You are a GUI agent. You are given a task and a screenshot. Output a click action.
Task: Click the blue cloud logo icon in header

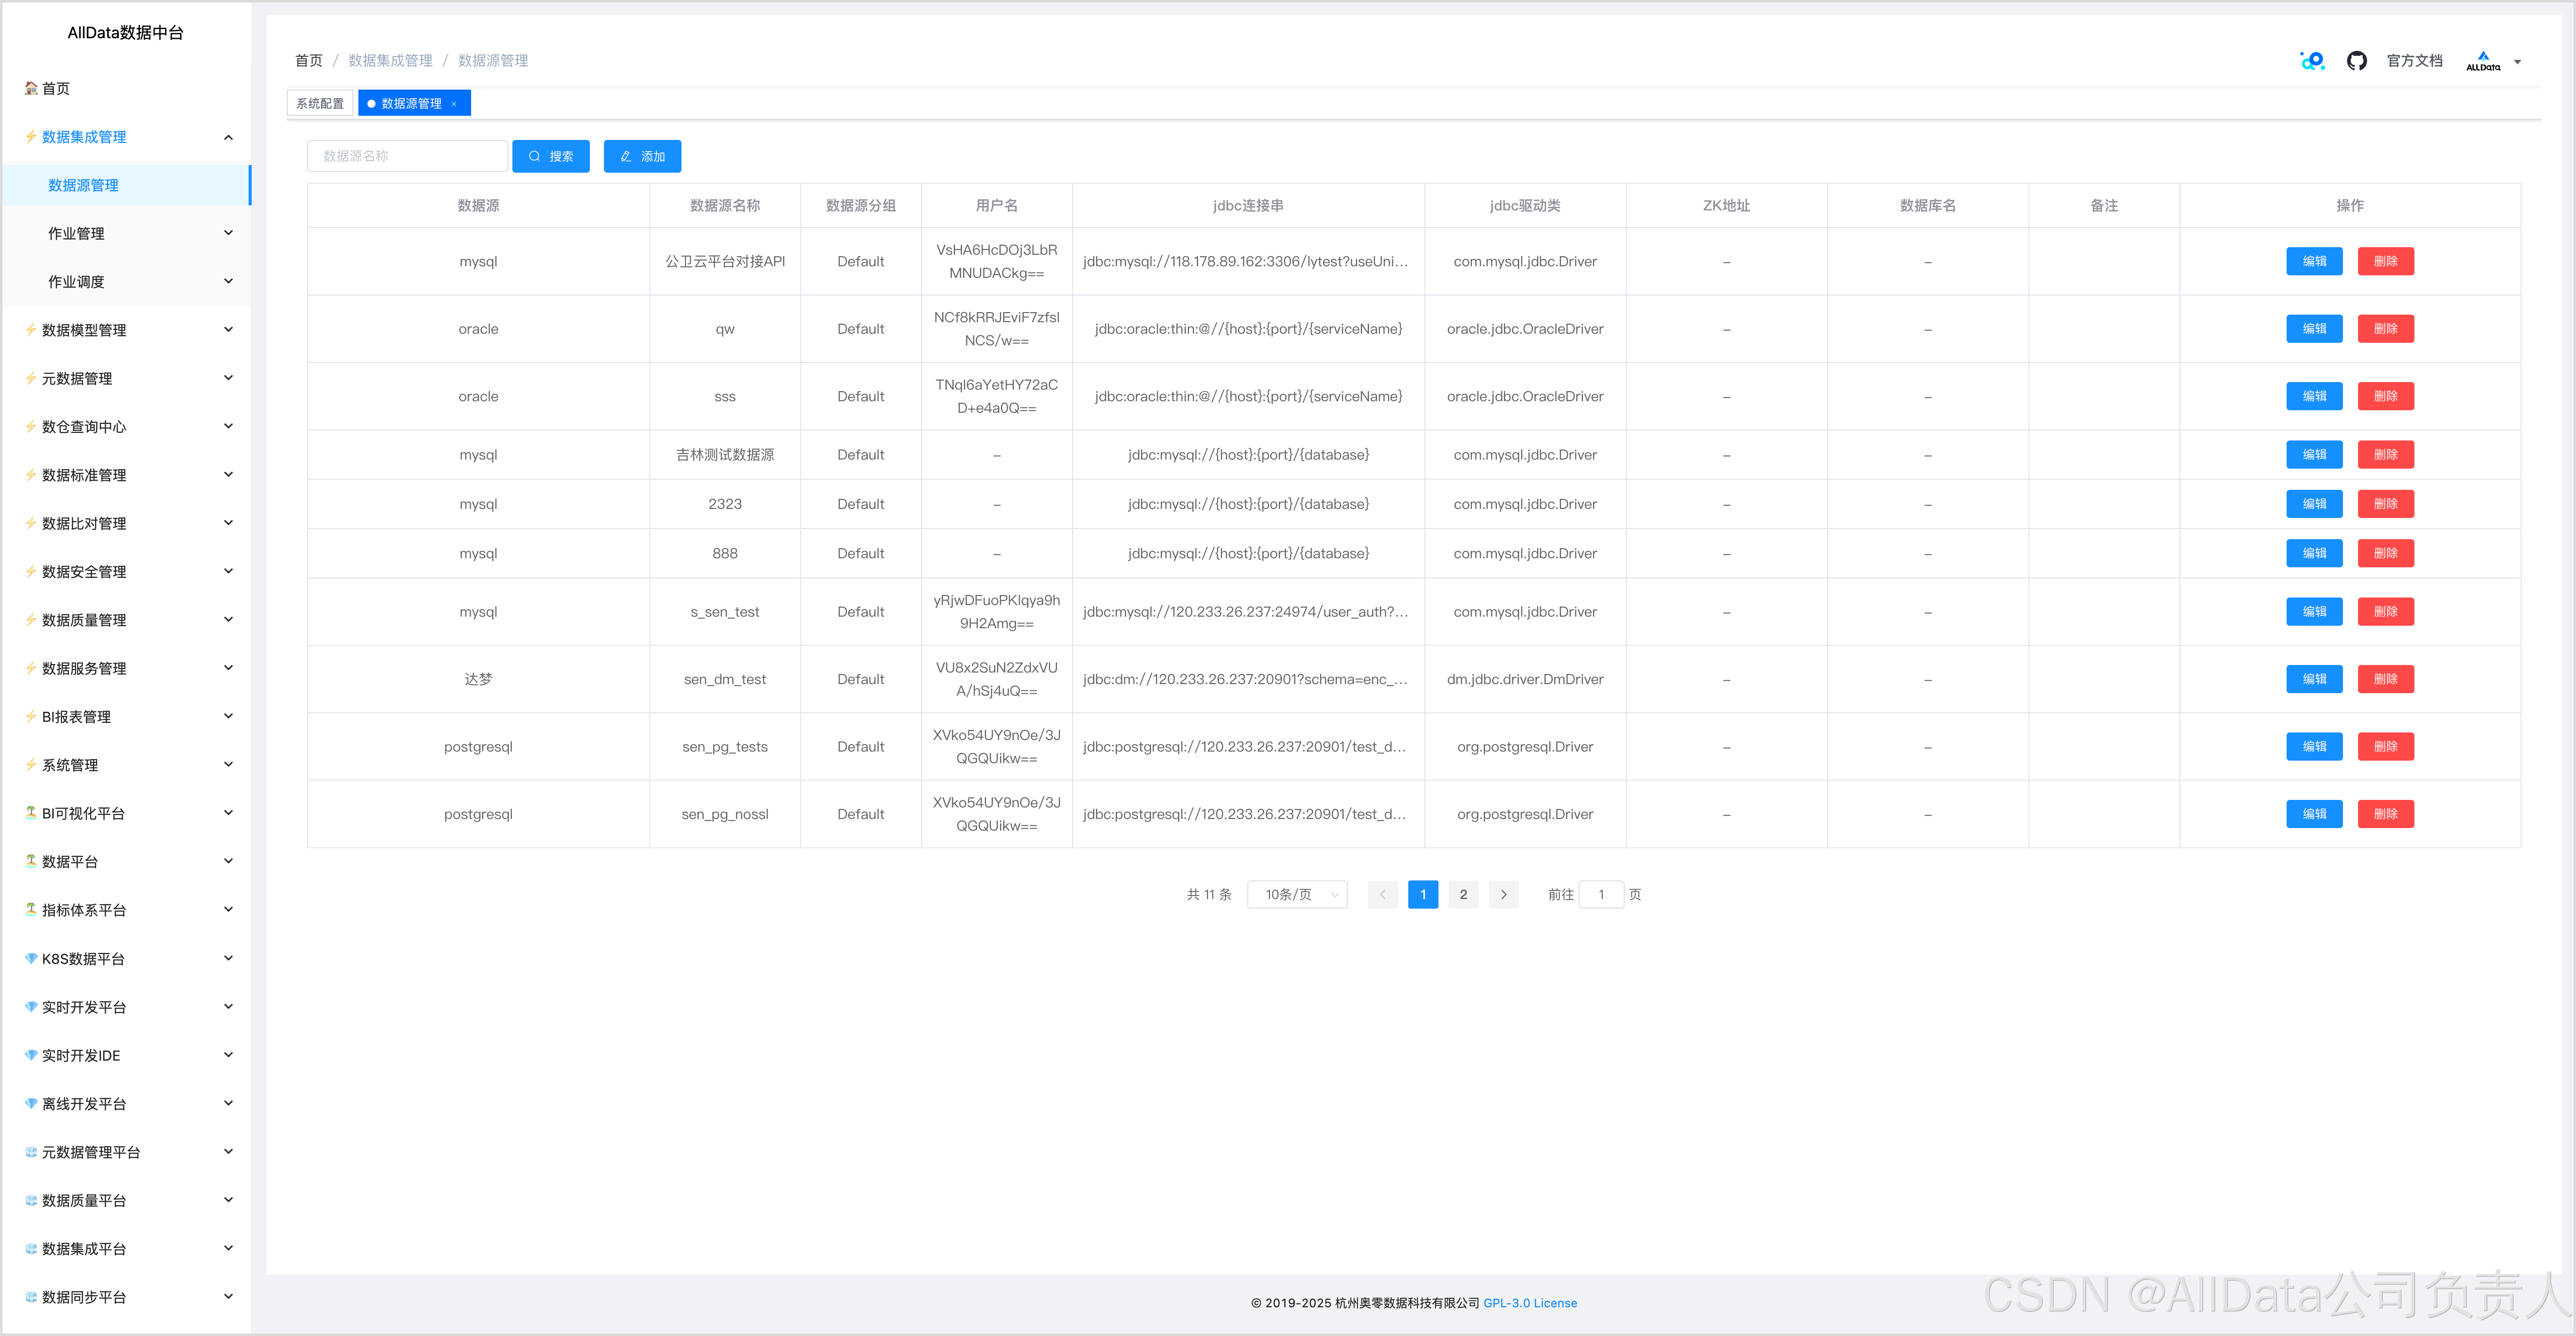coord(2312,61)
